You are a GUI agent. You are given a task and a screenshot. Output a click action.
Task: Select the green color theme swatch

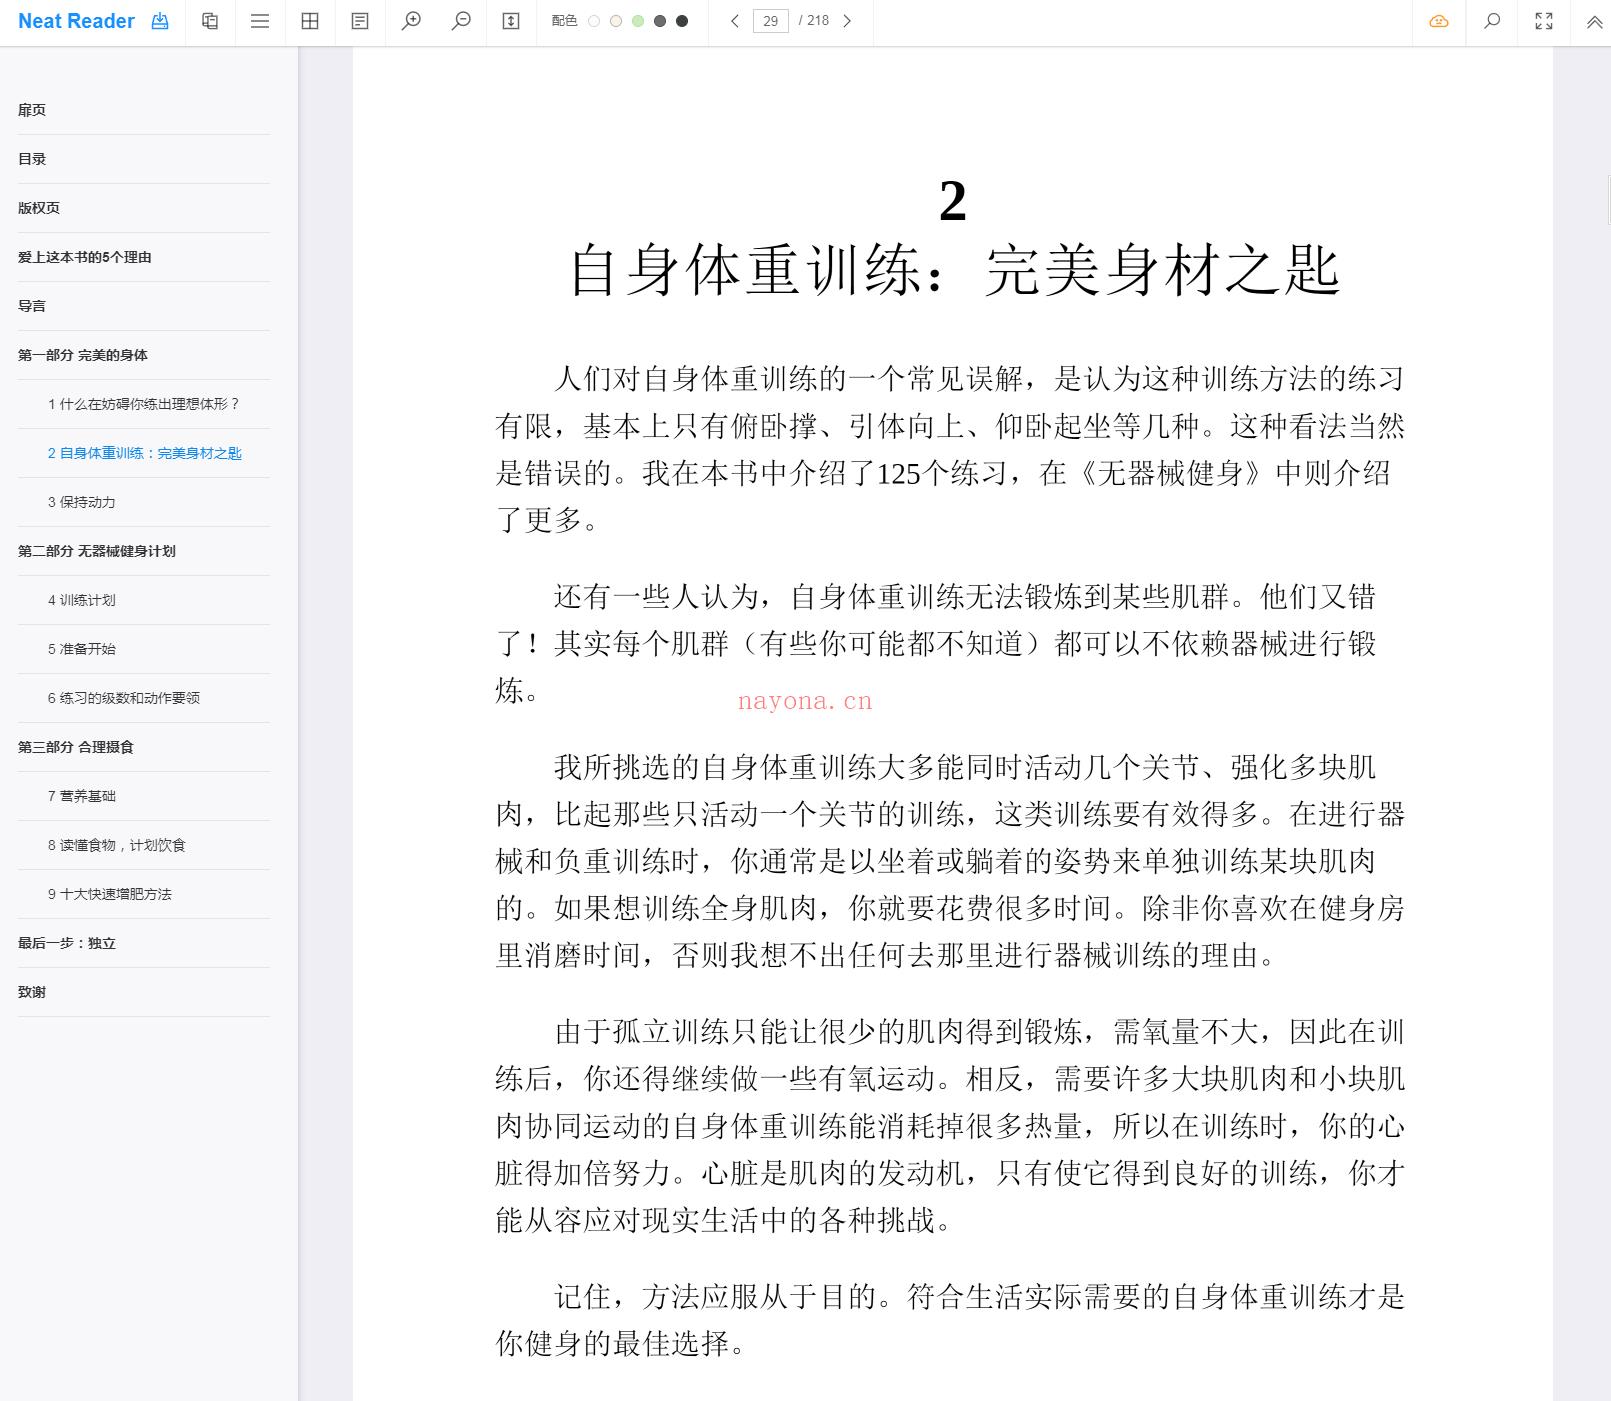[x=638, y=21]
